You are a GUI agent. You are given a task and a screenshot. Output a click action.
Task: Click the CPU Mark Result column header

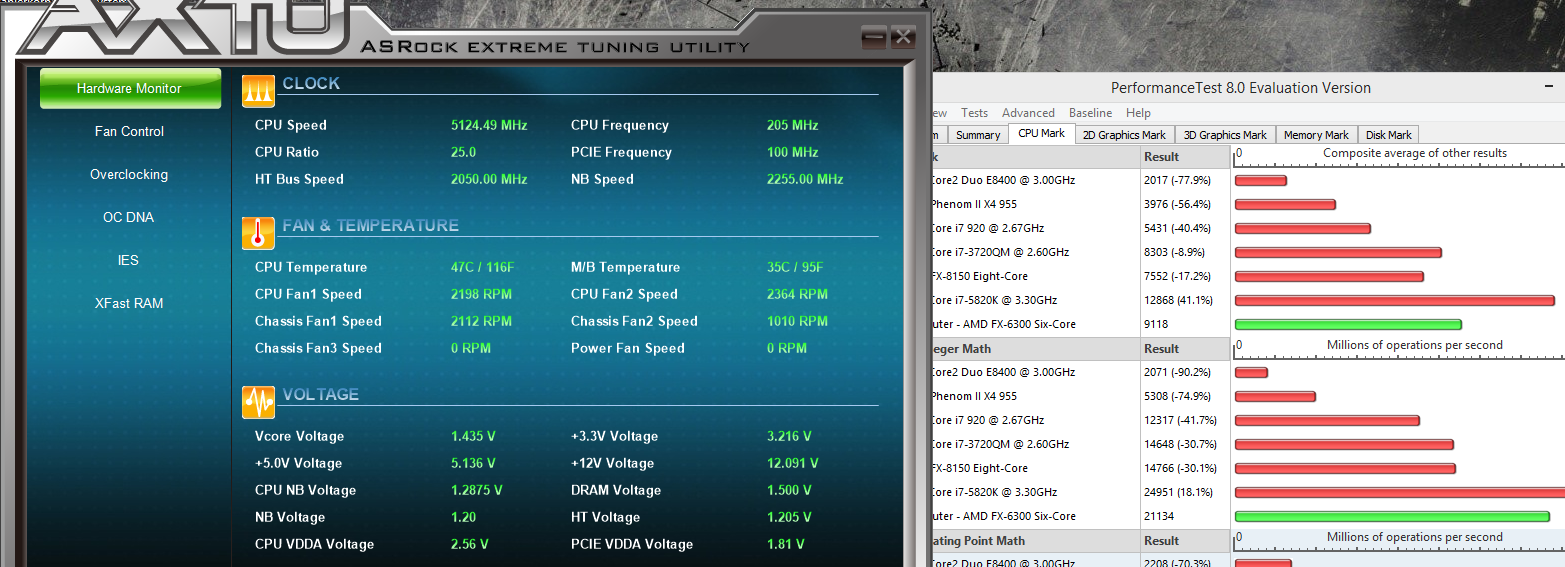(1184, 157)
